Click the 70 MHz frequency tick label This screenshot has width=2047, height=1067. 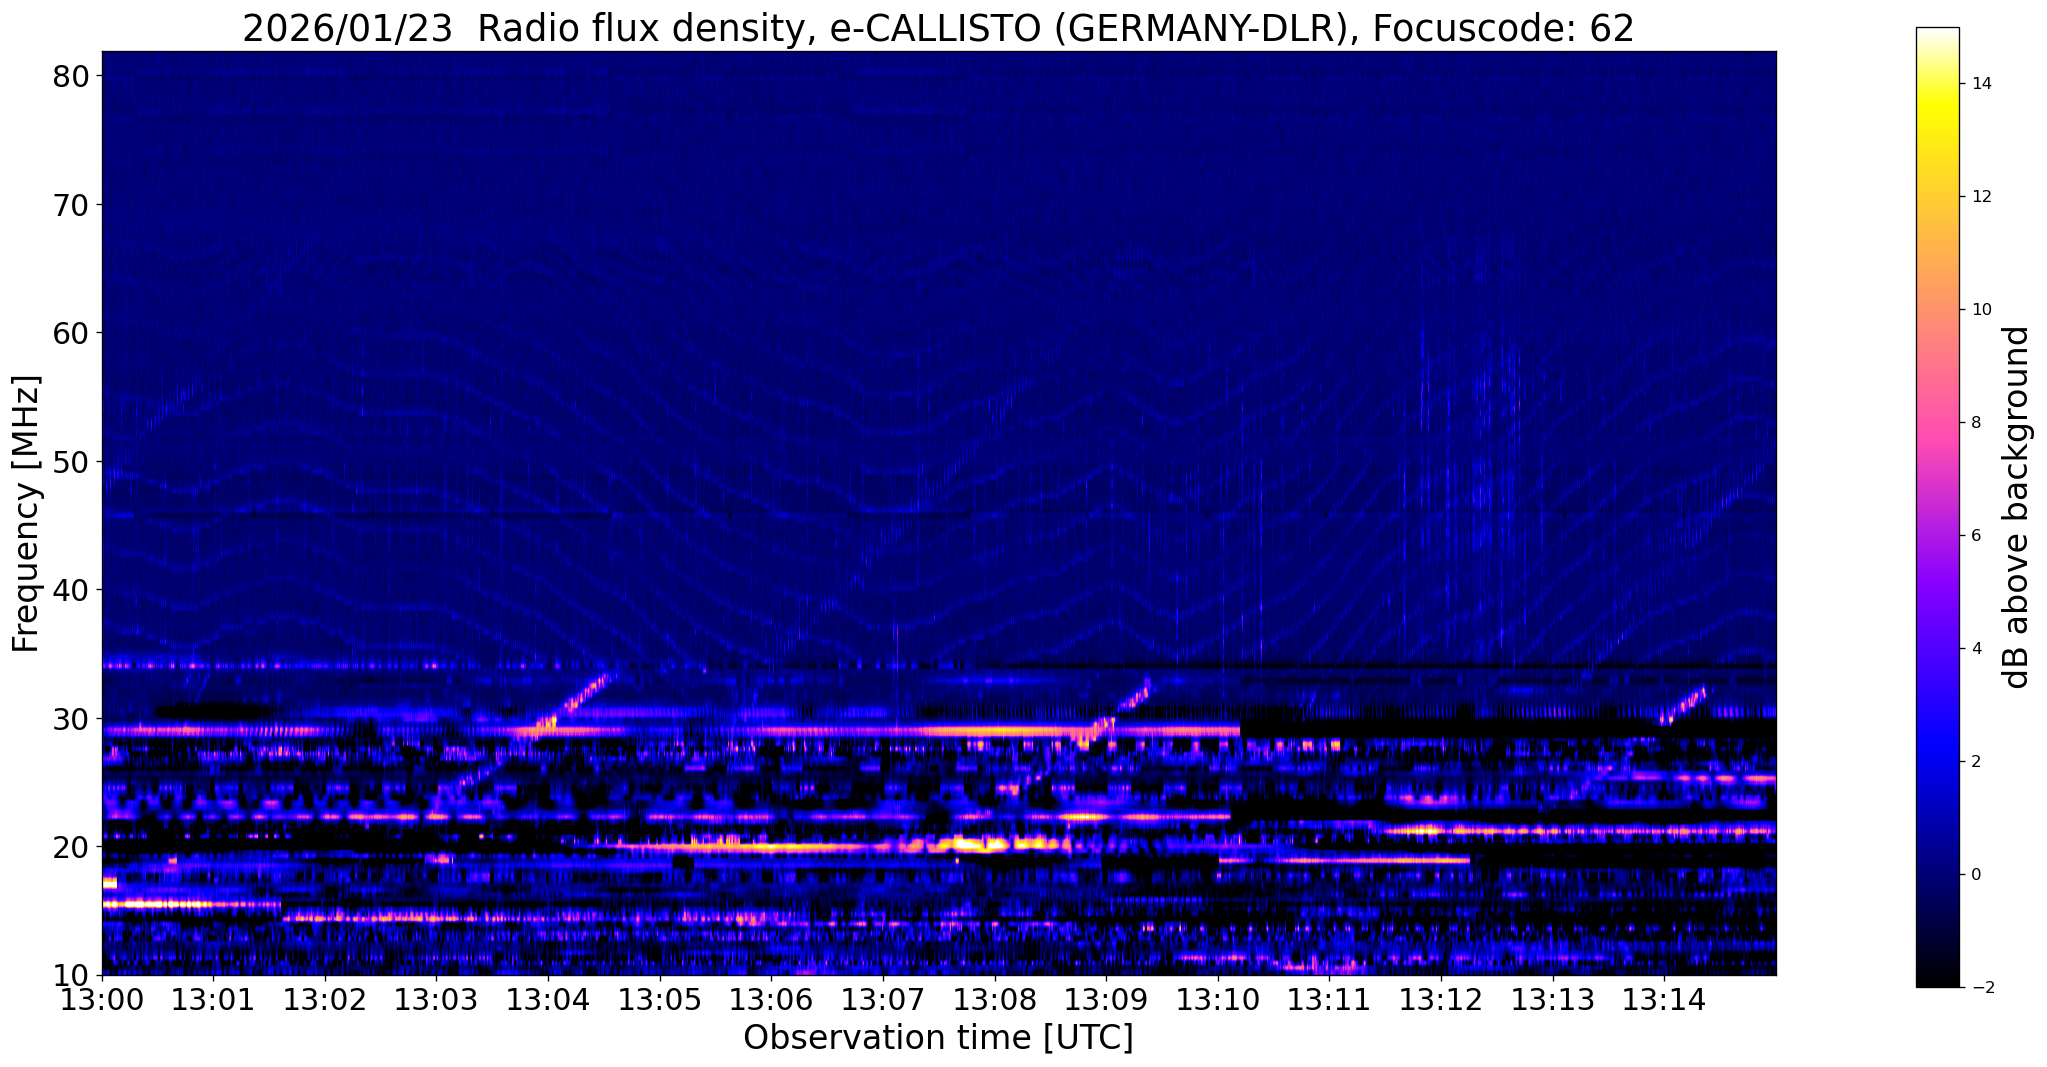coord(71,205)
